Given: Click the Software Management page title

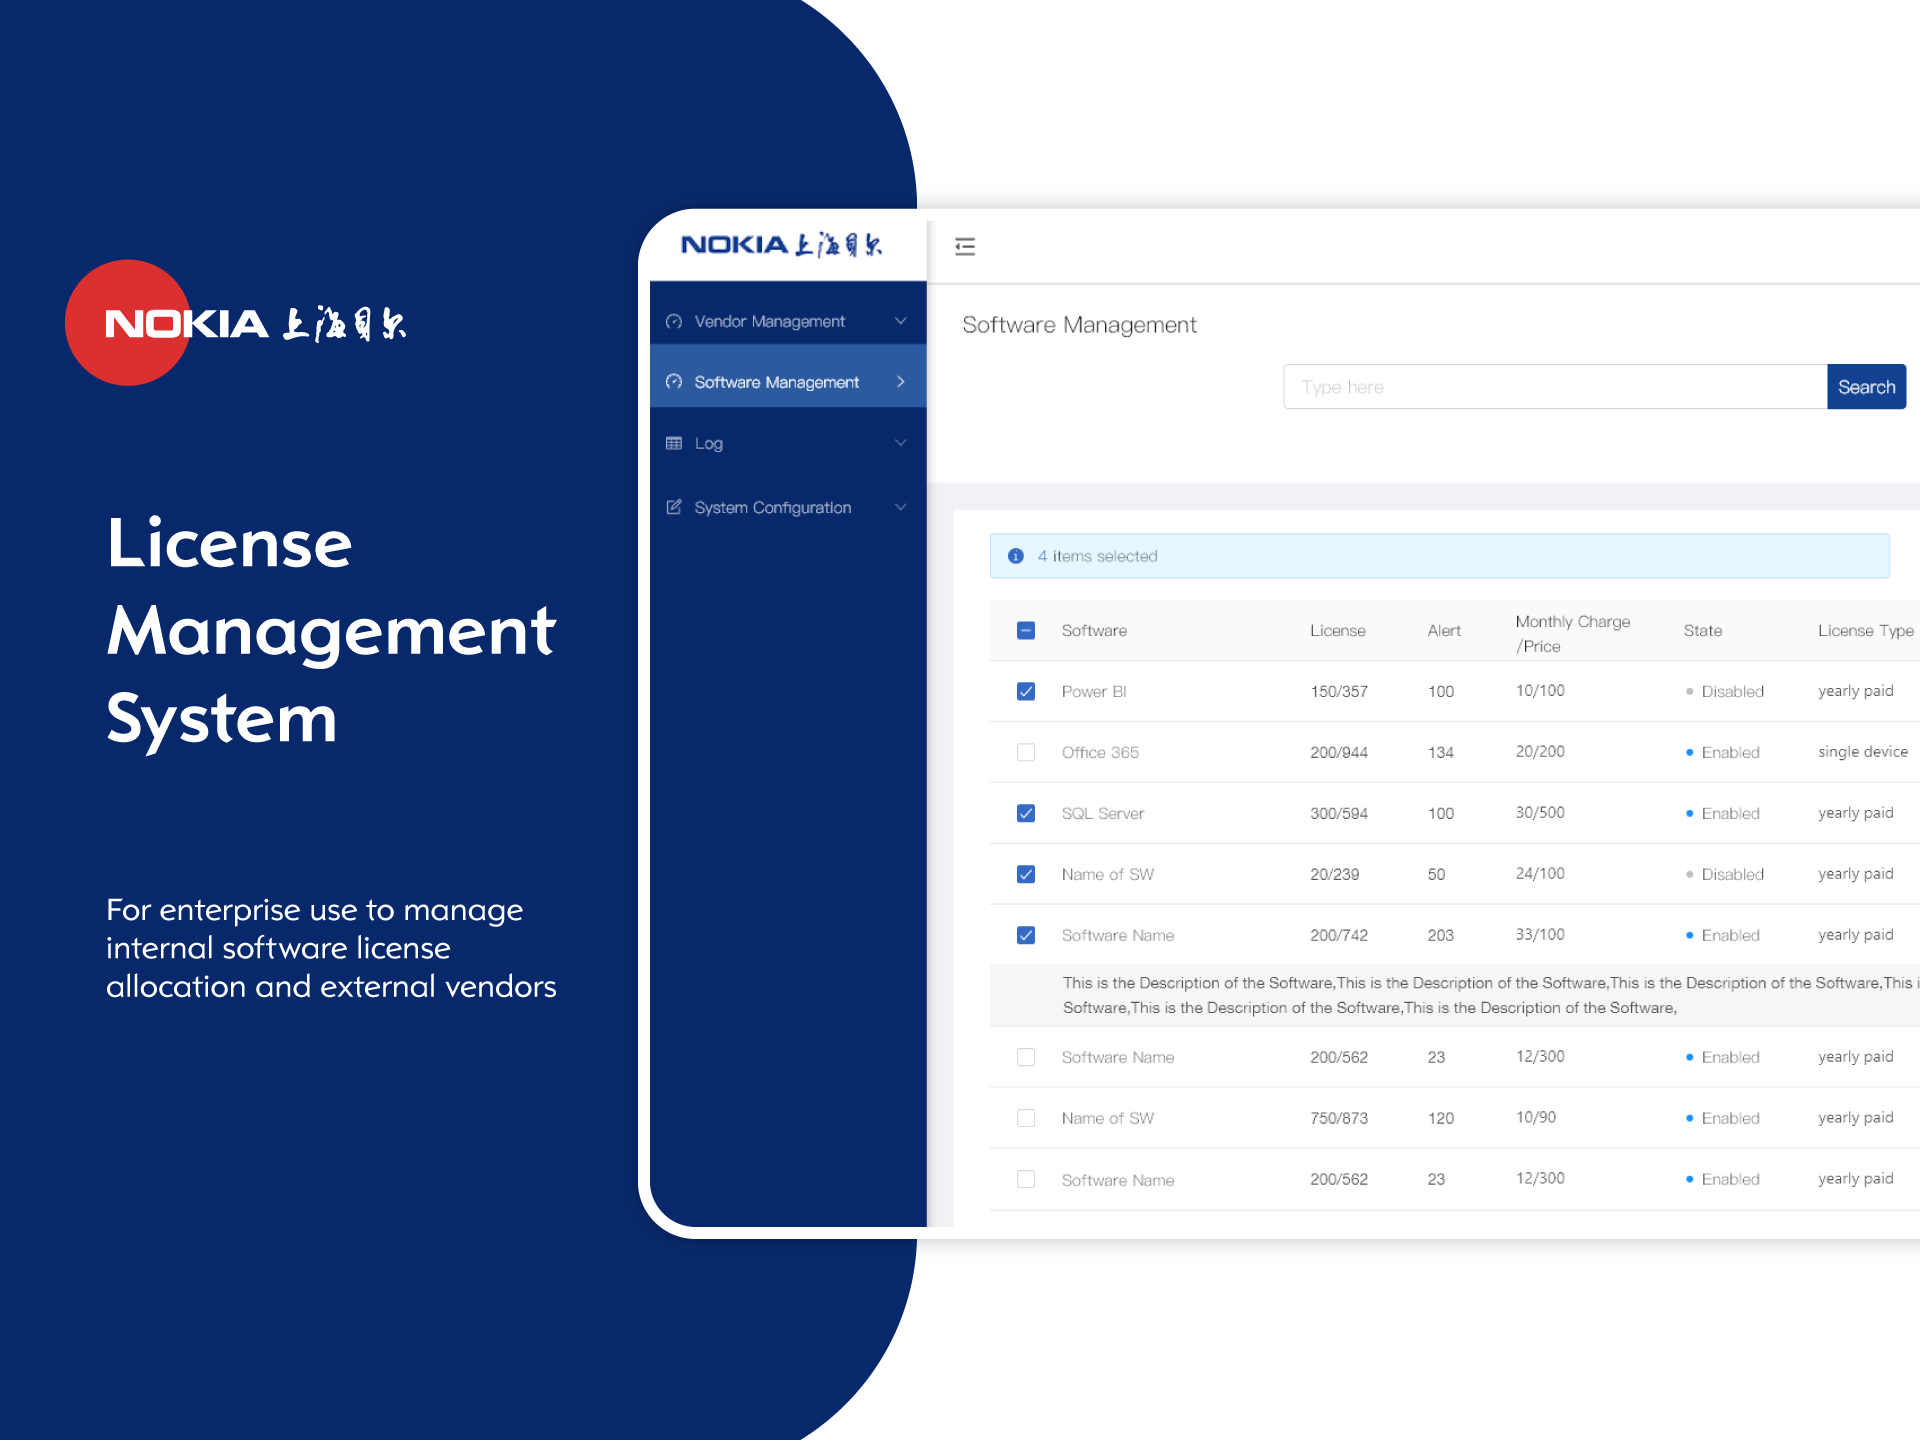Looking at the screenshot, I should tap(1079, 325).
